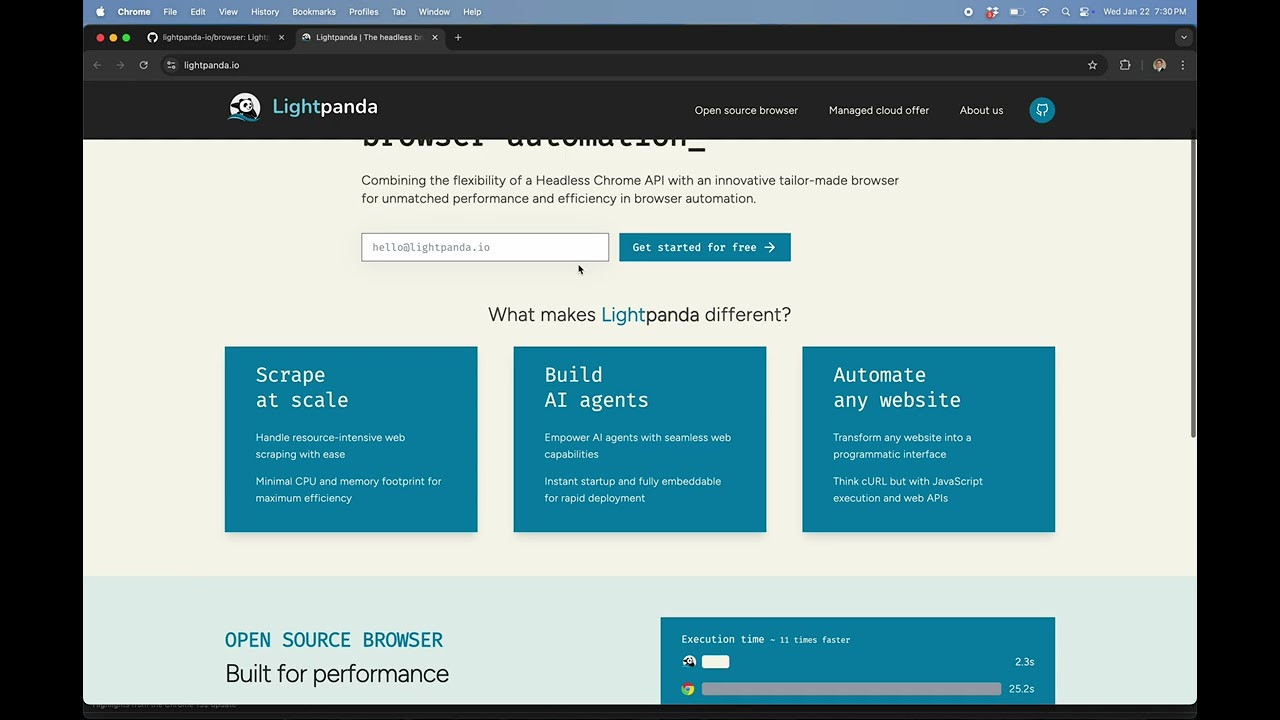Open Chrome three-dot menu
1280x720 pixels.
coord(1182,65)
